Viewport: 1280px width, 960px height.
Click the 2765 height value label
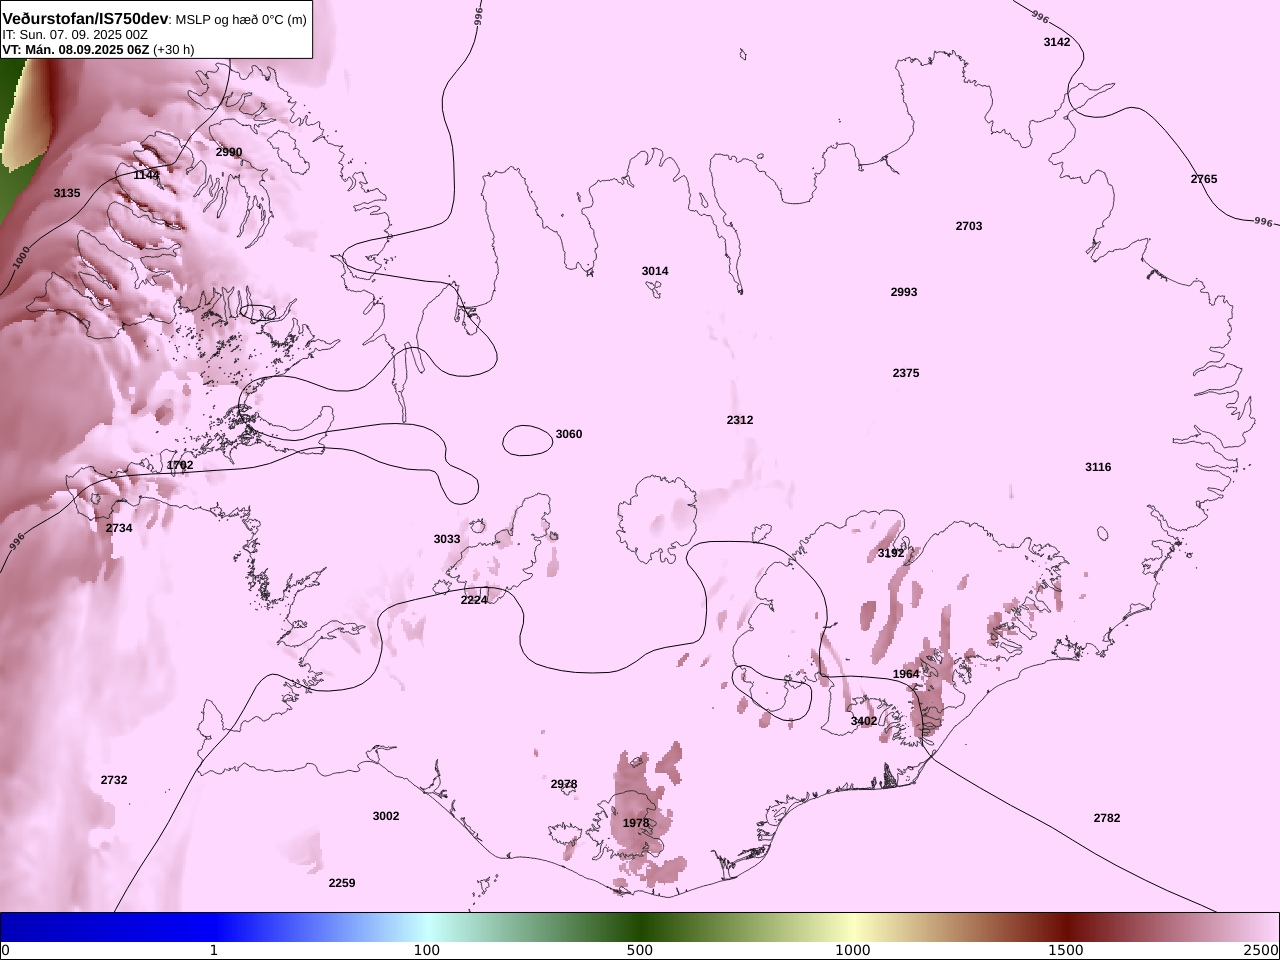[x=1204, y=179]
